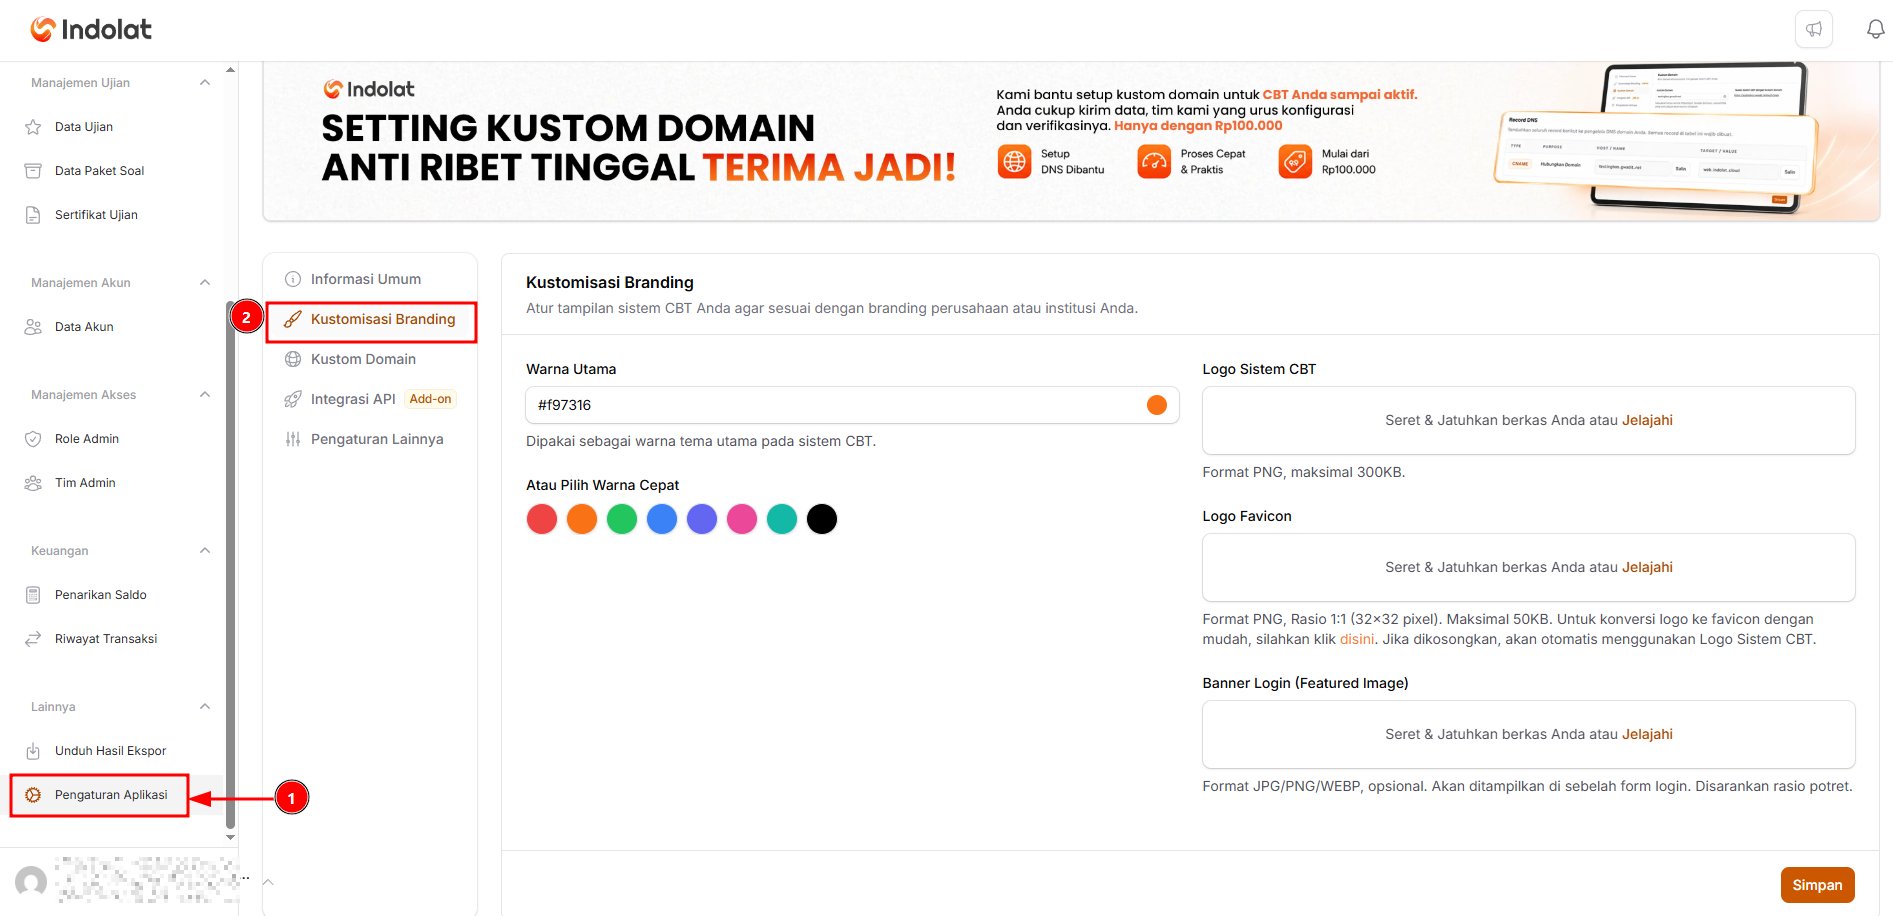Pick the blue quick color

(662, 519)
